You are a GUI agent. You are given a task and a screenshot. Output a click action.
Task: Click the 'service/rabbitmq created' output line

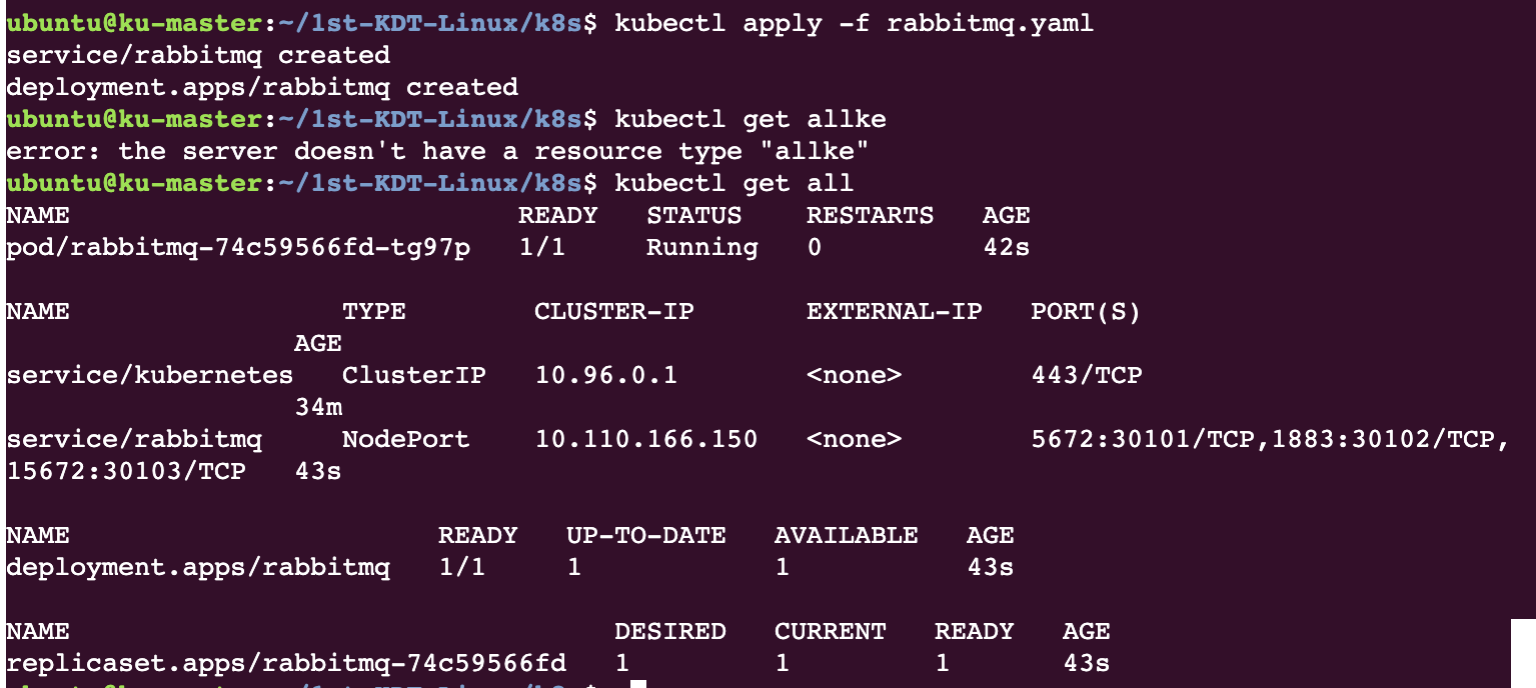coord(198,55)
